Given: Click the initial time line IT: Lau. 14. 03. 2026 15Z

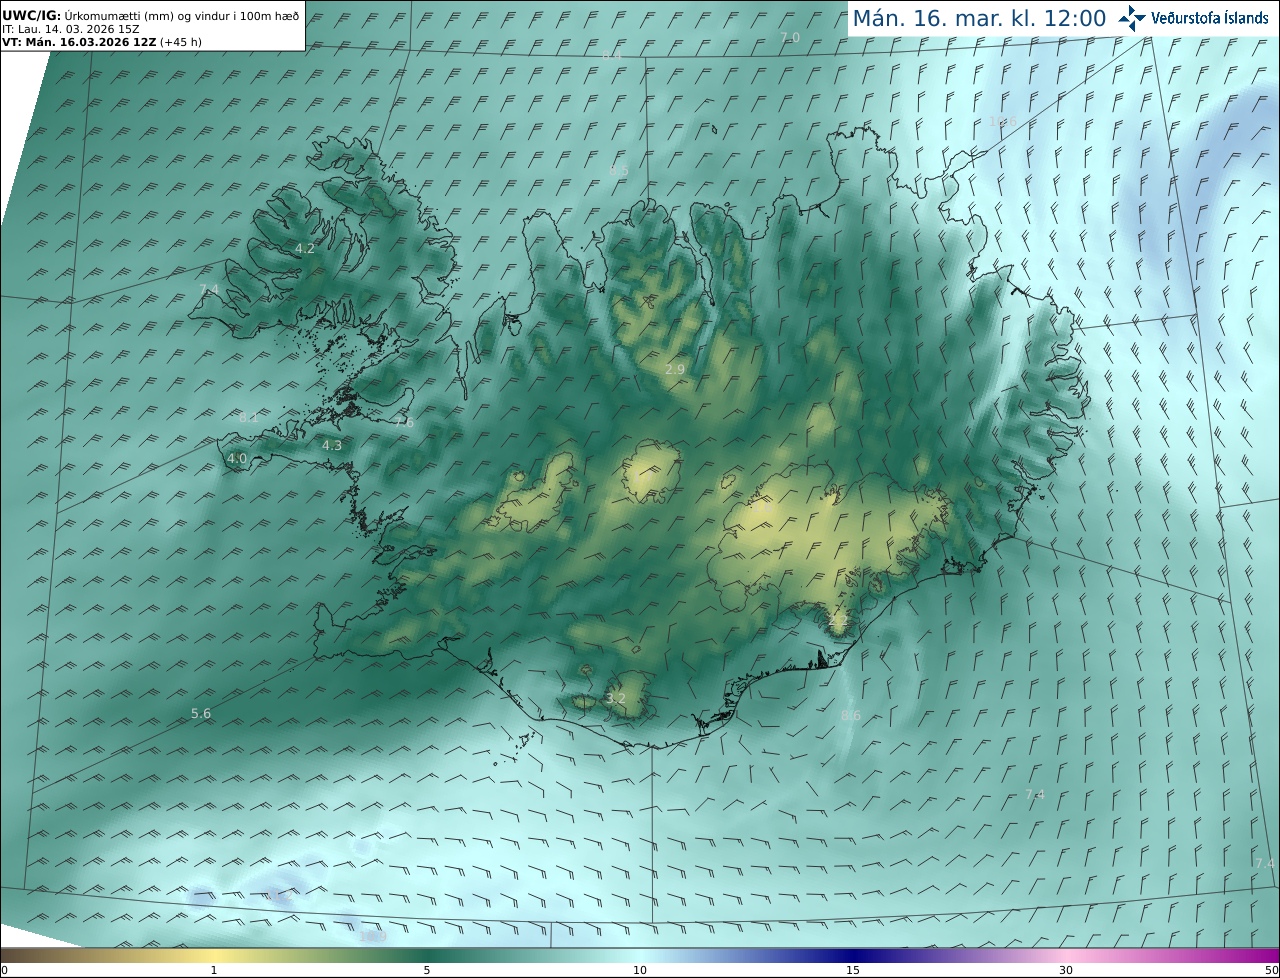Looking at the screenshot, I should 69,29.
